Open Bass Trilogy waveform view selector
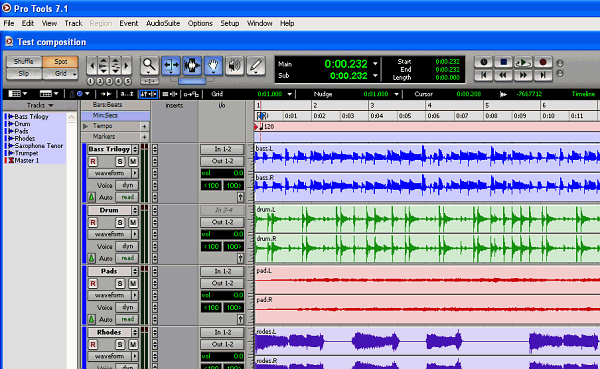Screen dimensions: 600x369 [x=112, y=173]
